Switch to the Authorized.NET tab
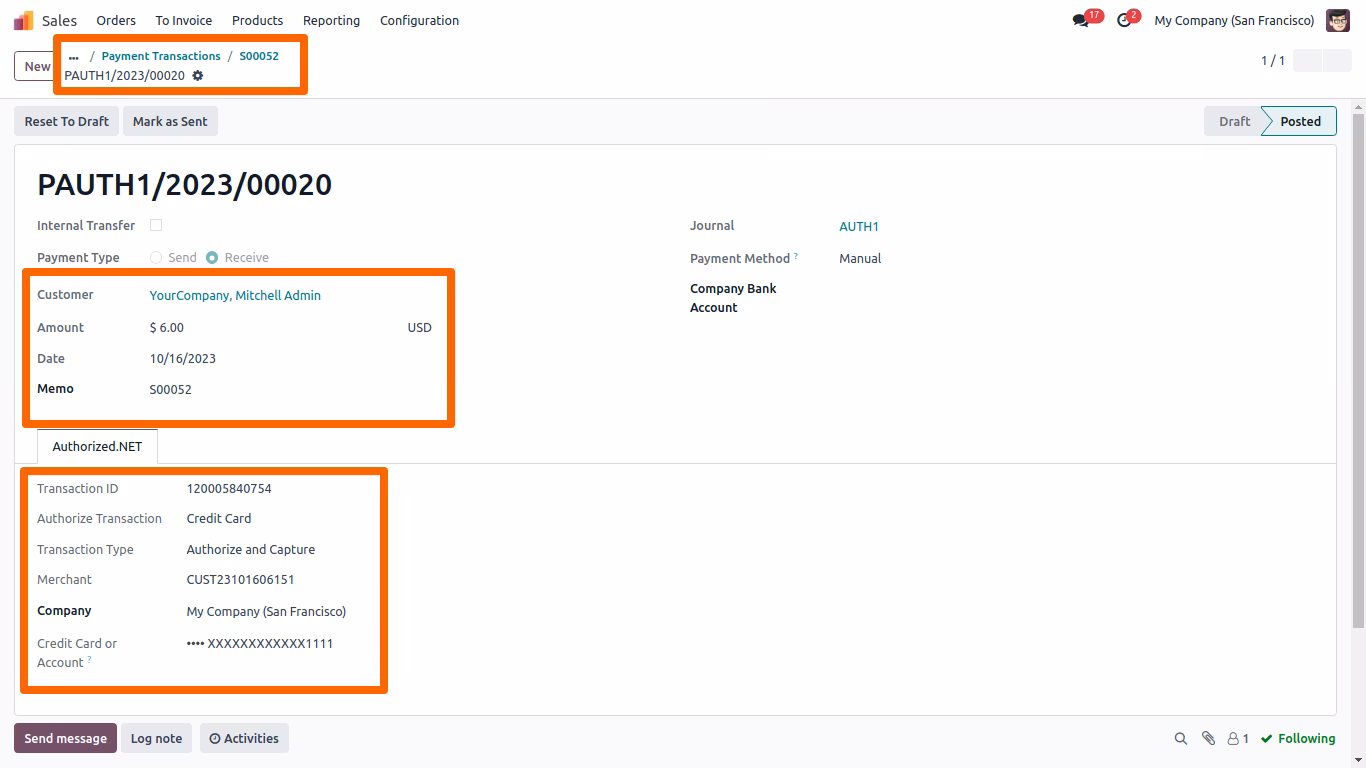 click(97, 447)
